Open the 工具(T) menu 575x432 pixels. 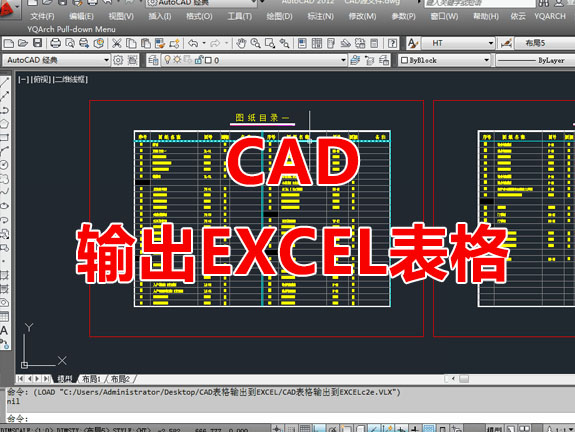click(x=239, y=17)
